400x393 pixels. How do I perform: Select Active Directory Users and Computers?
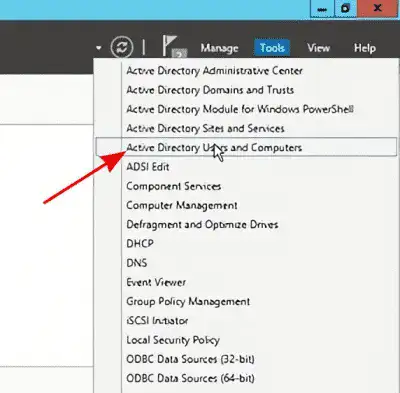pos(246,147)
